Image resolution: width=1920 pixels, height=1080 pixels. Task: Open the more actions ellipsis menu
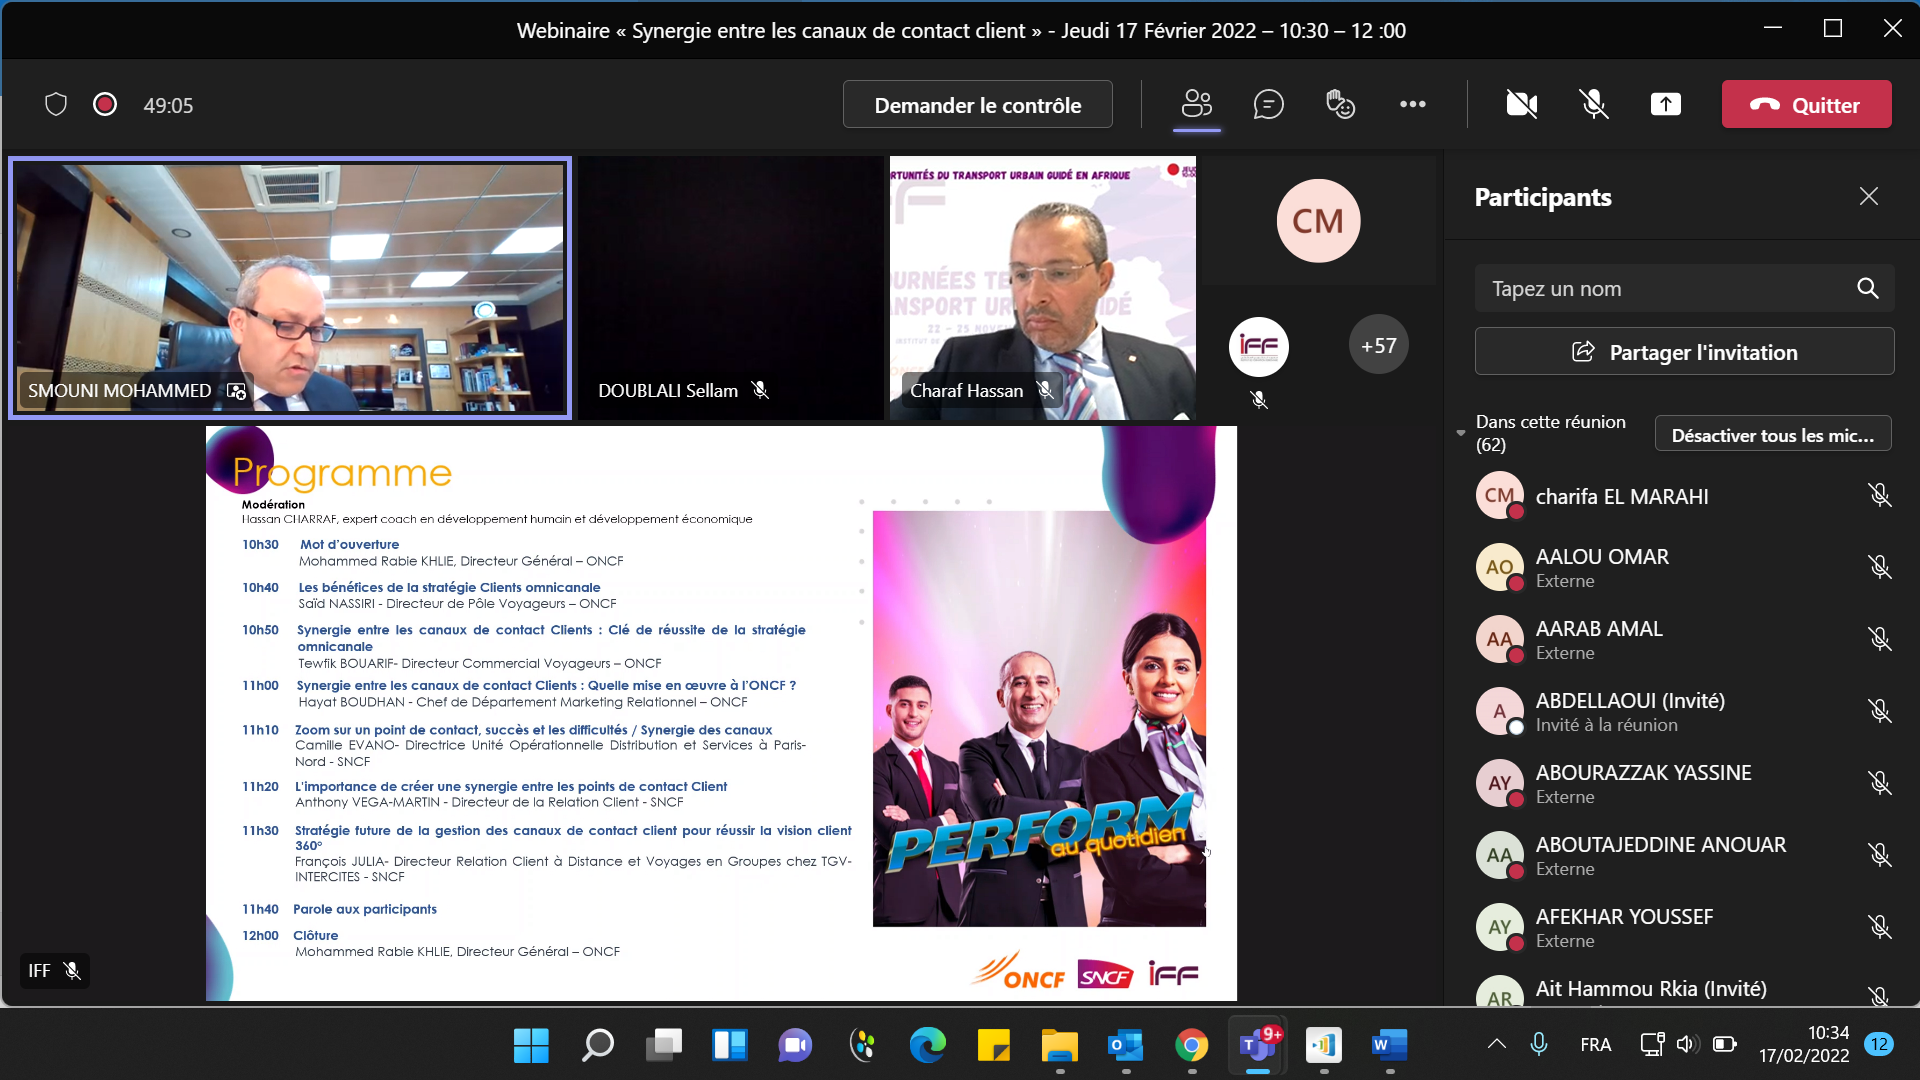[1412, 104]
